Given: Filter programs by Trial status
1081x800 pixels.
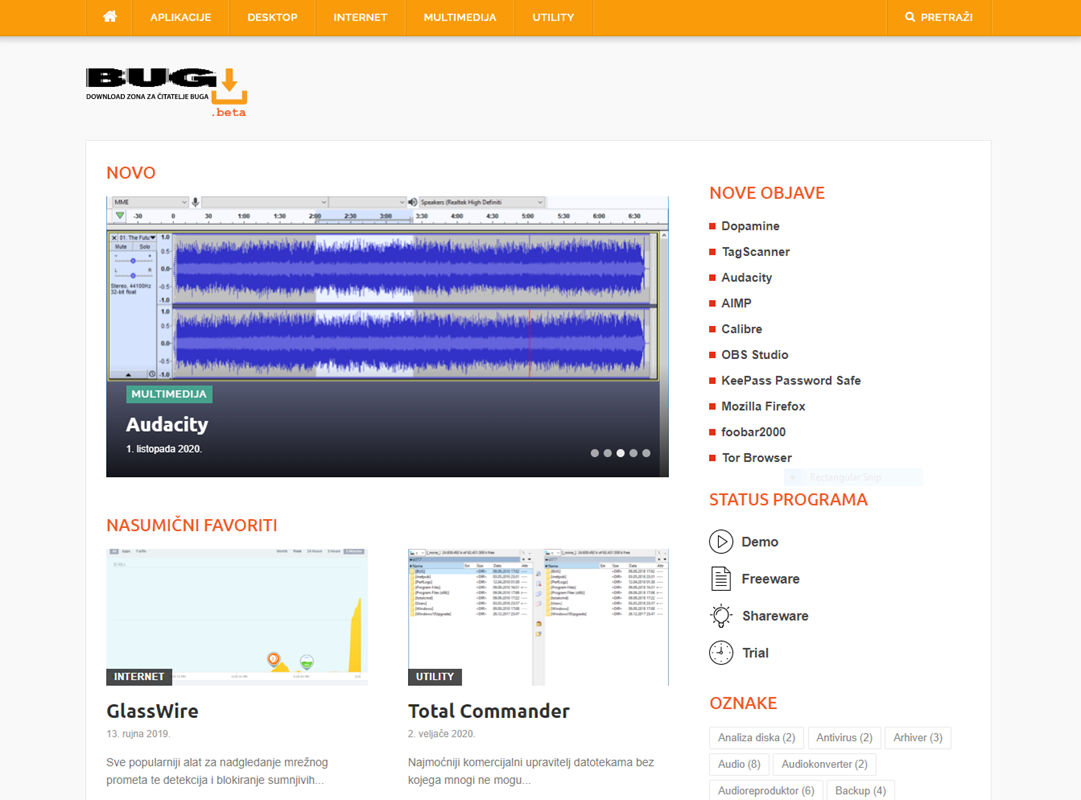Looking at the screenshot, I should click(x=755, y=653).
